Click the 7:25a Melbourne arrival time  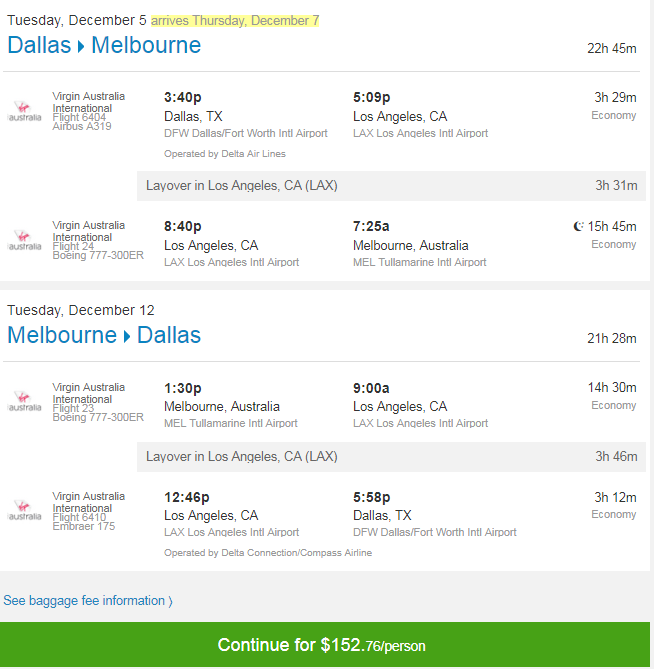point(371,226)
